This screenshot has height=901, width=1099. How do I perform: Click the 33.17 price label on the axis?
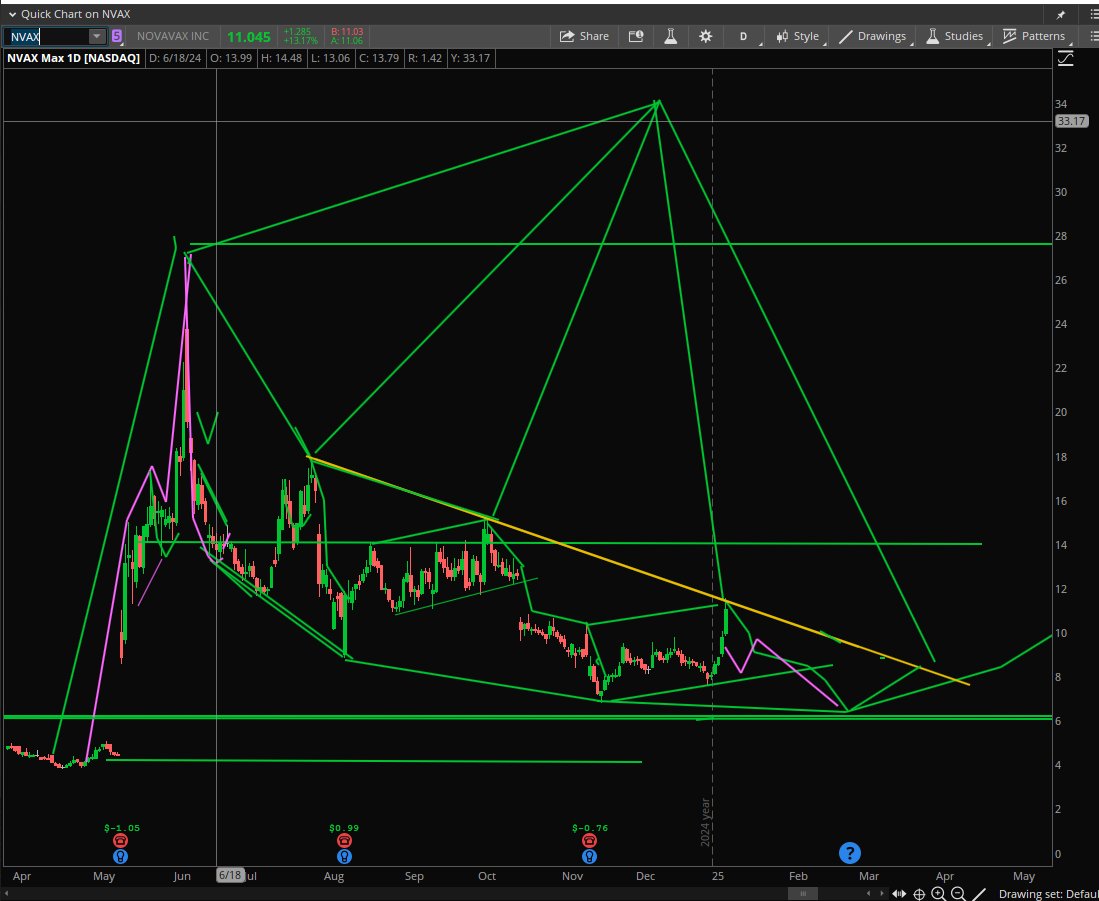click(x=1072, y=121)
